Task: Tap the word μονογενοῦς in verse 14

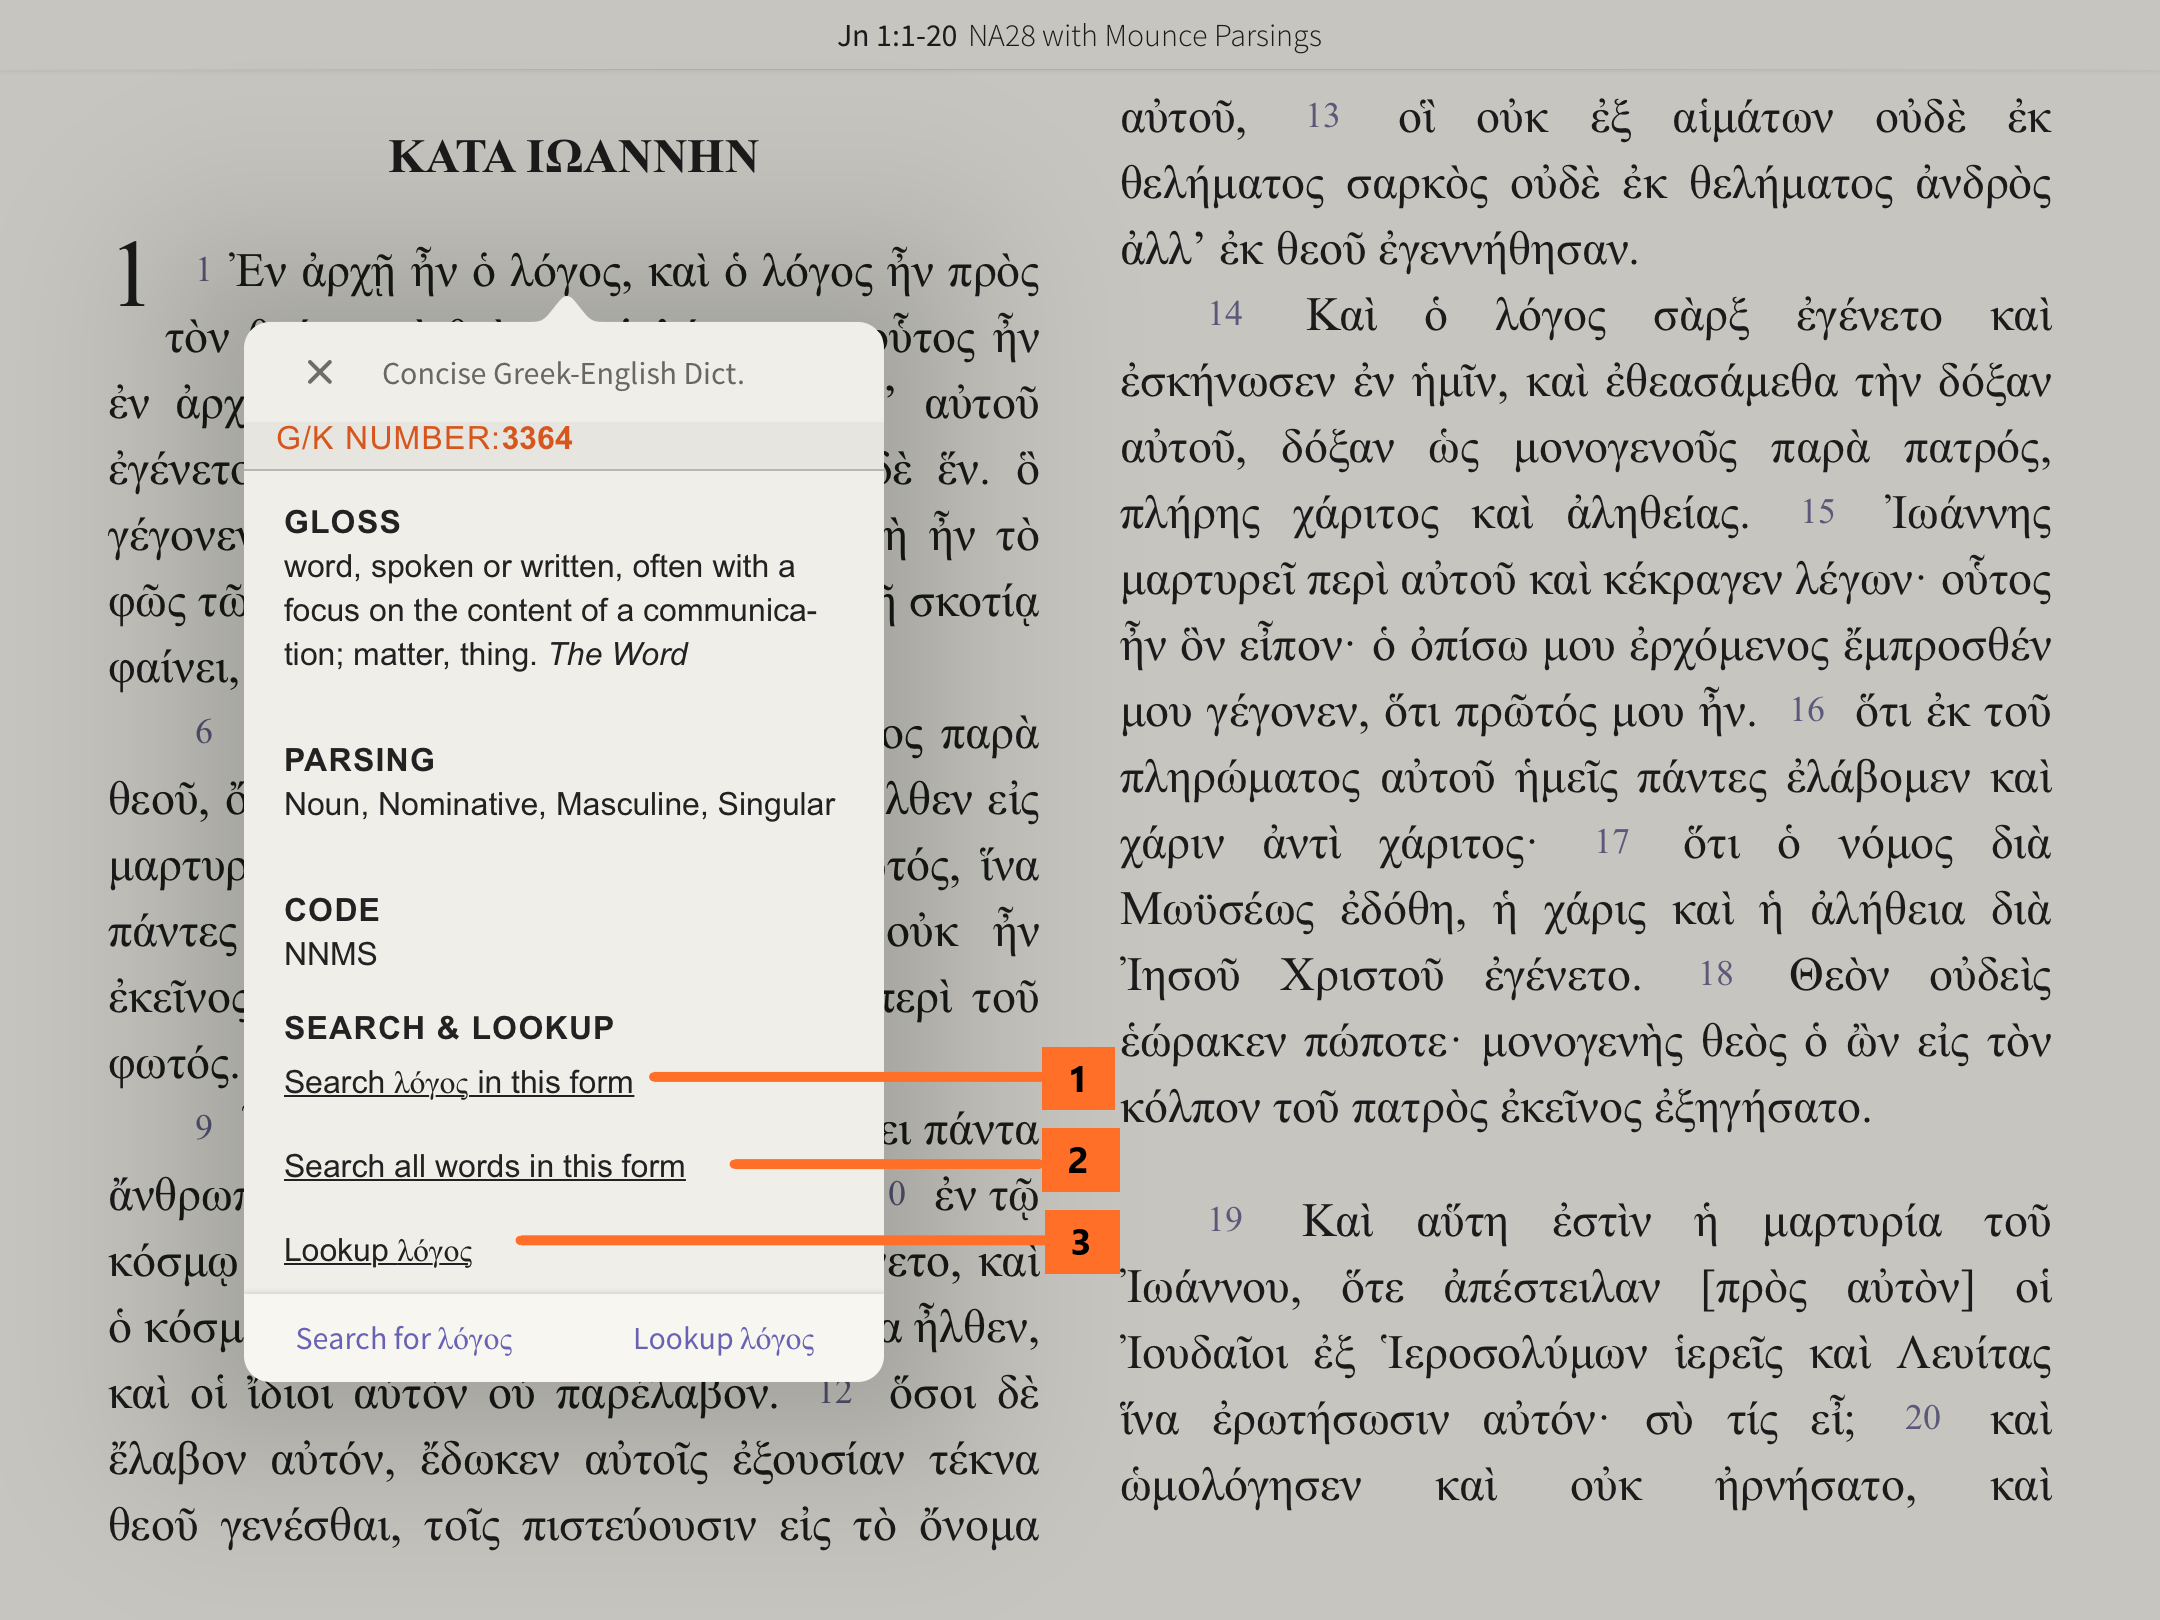Action: click(1625, 448)
